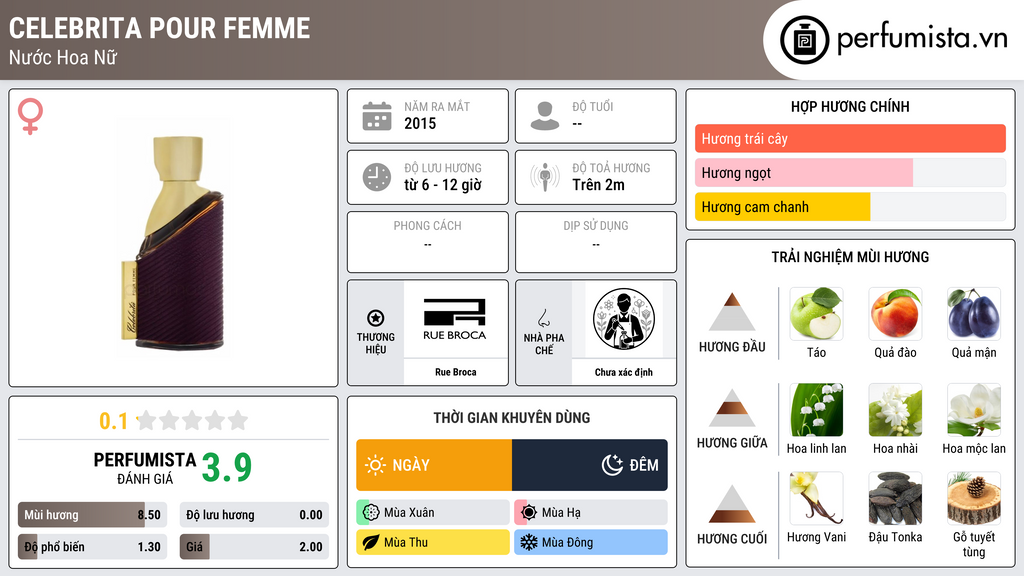
Task: Click the Rue Broca brand name link
Action: coord(455,372)
